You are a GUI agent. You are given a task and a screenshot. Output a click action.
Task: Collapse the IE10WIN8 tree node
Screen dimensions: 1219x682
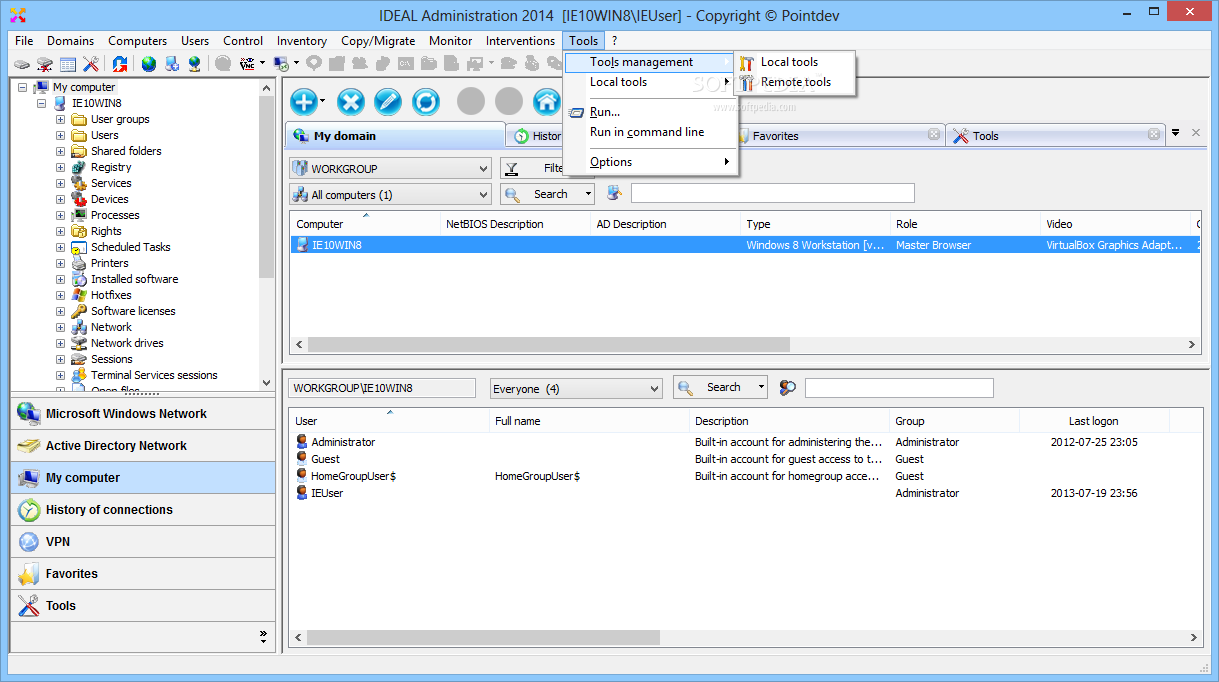41,103
